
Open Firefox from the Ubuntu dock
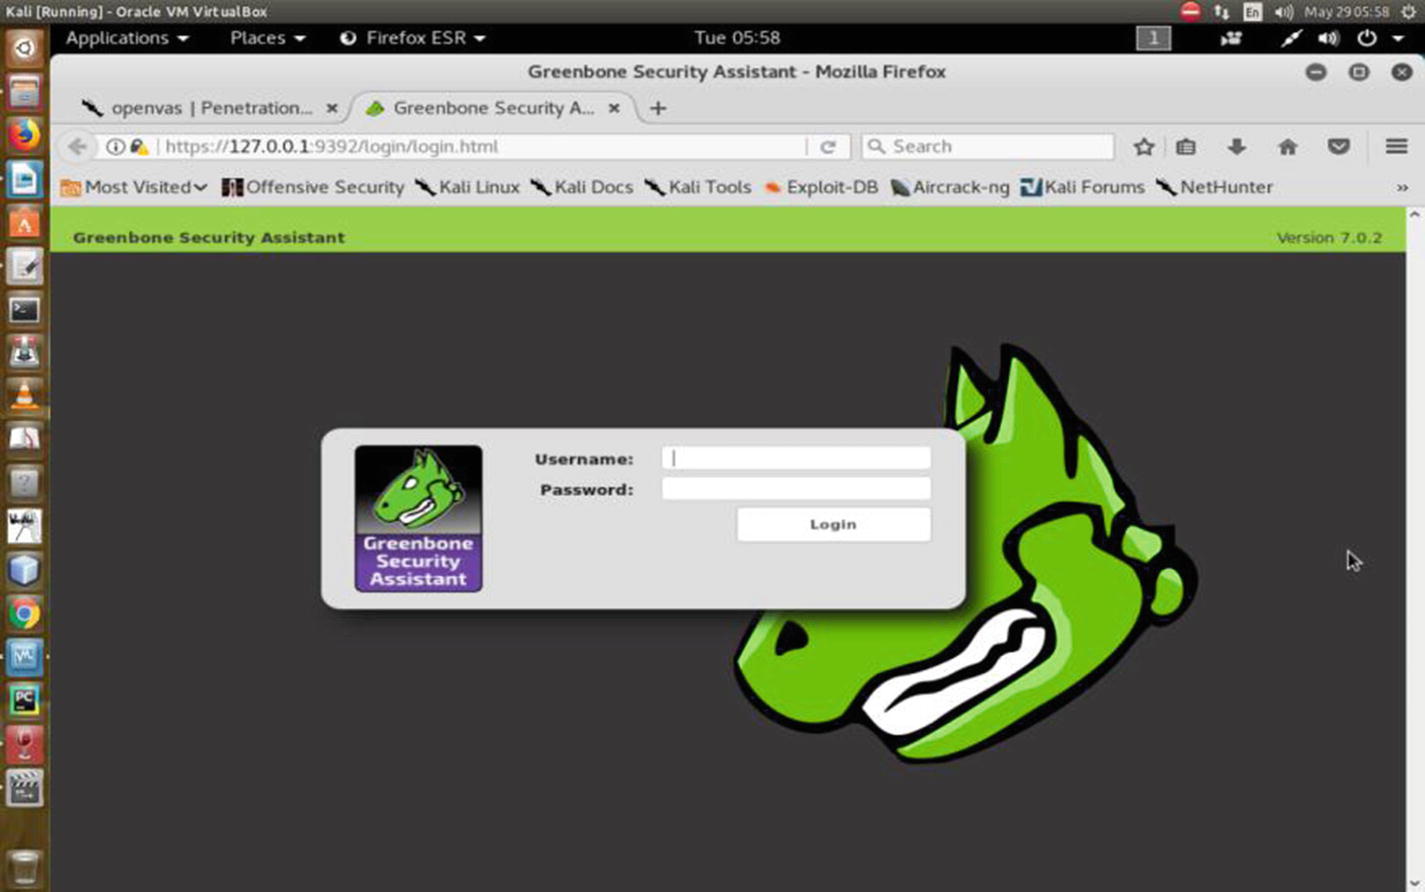tap(25, 134)
